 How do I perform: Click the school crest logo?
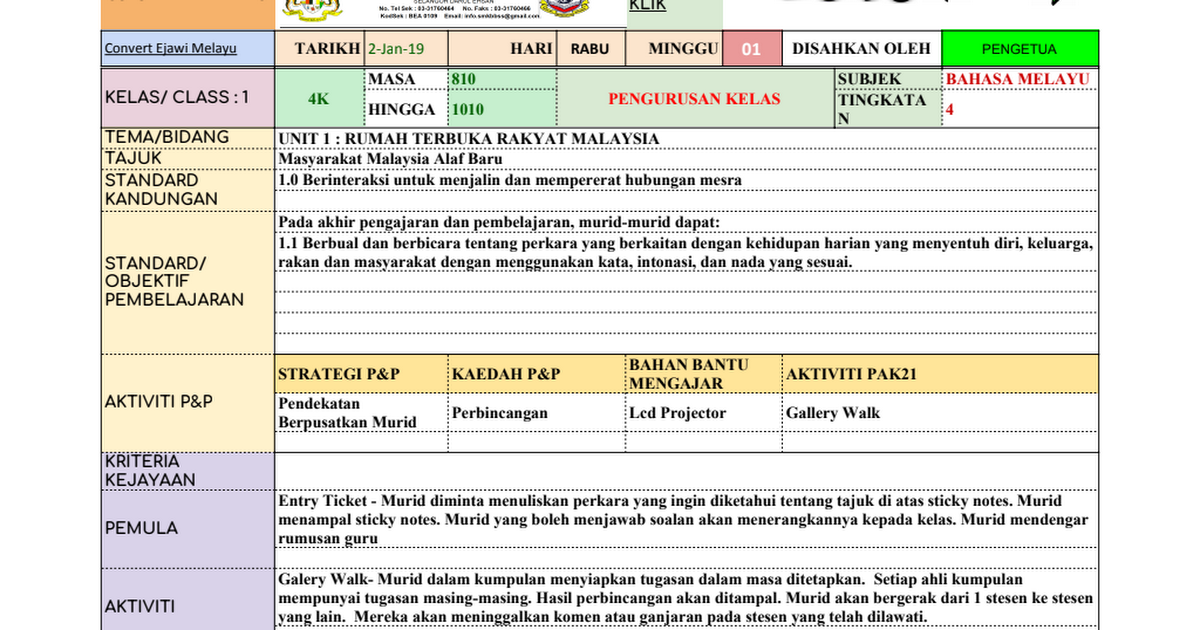pos(564,8)
